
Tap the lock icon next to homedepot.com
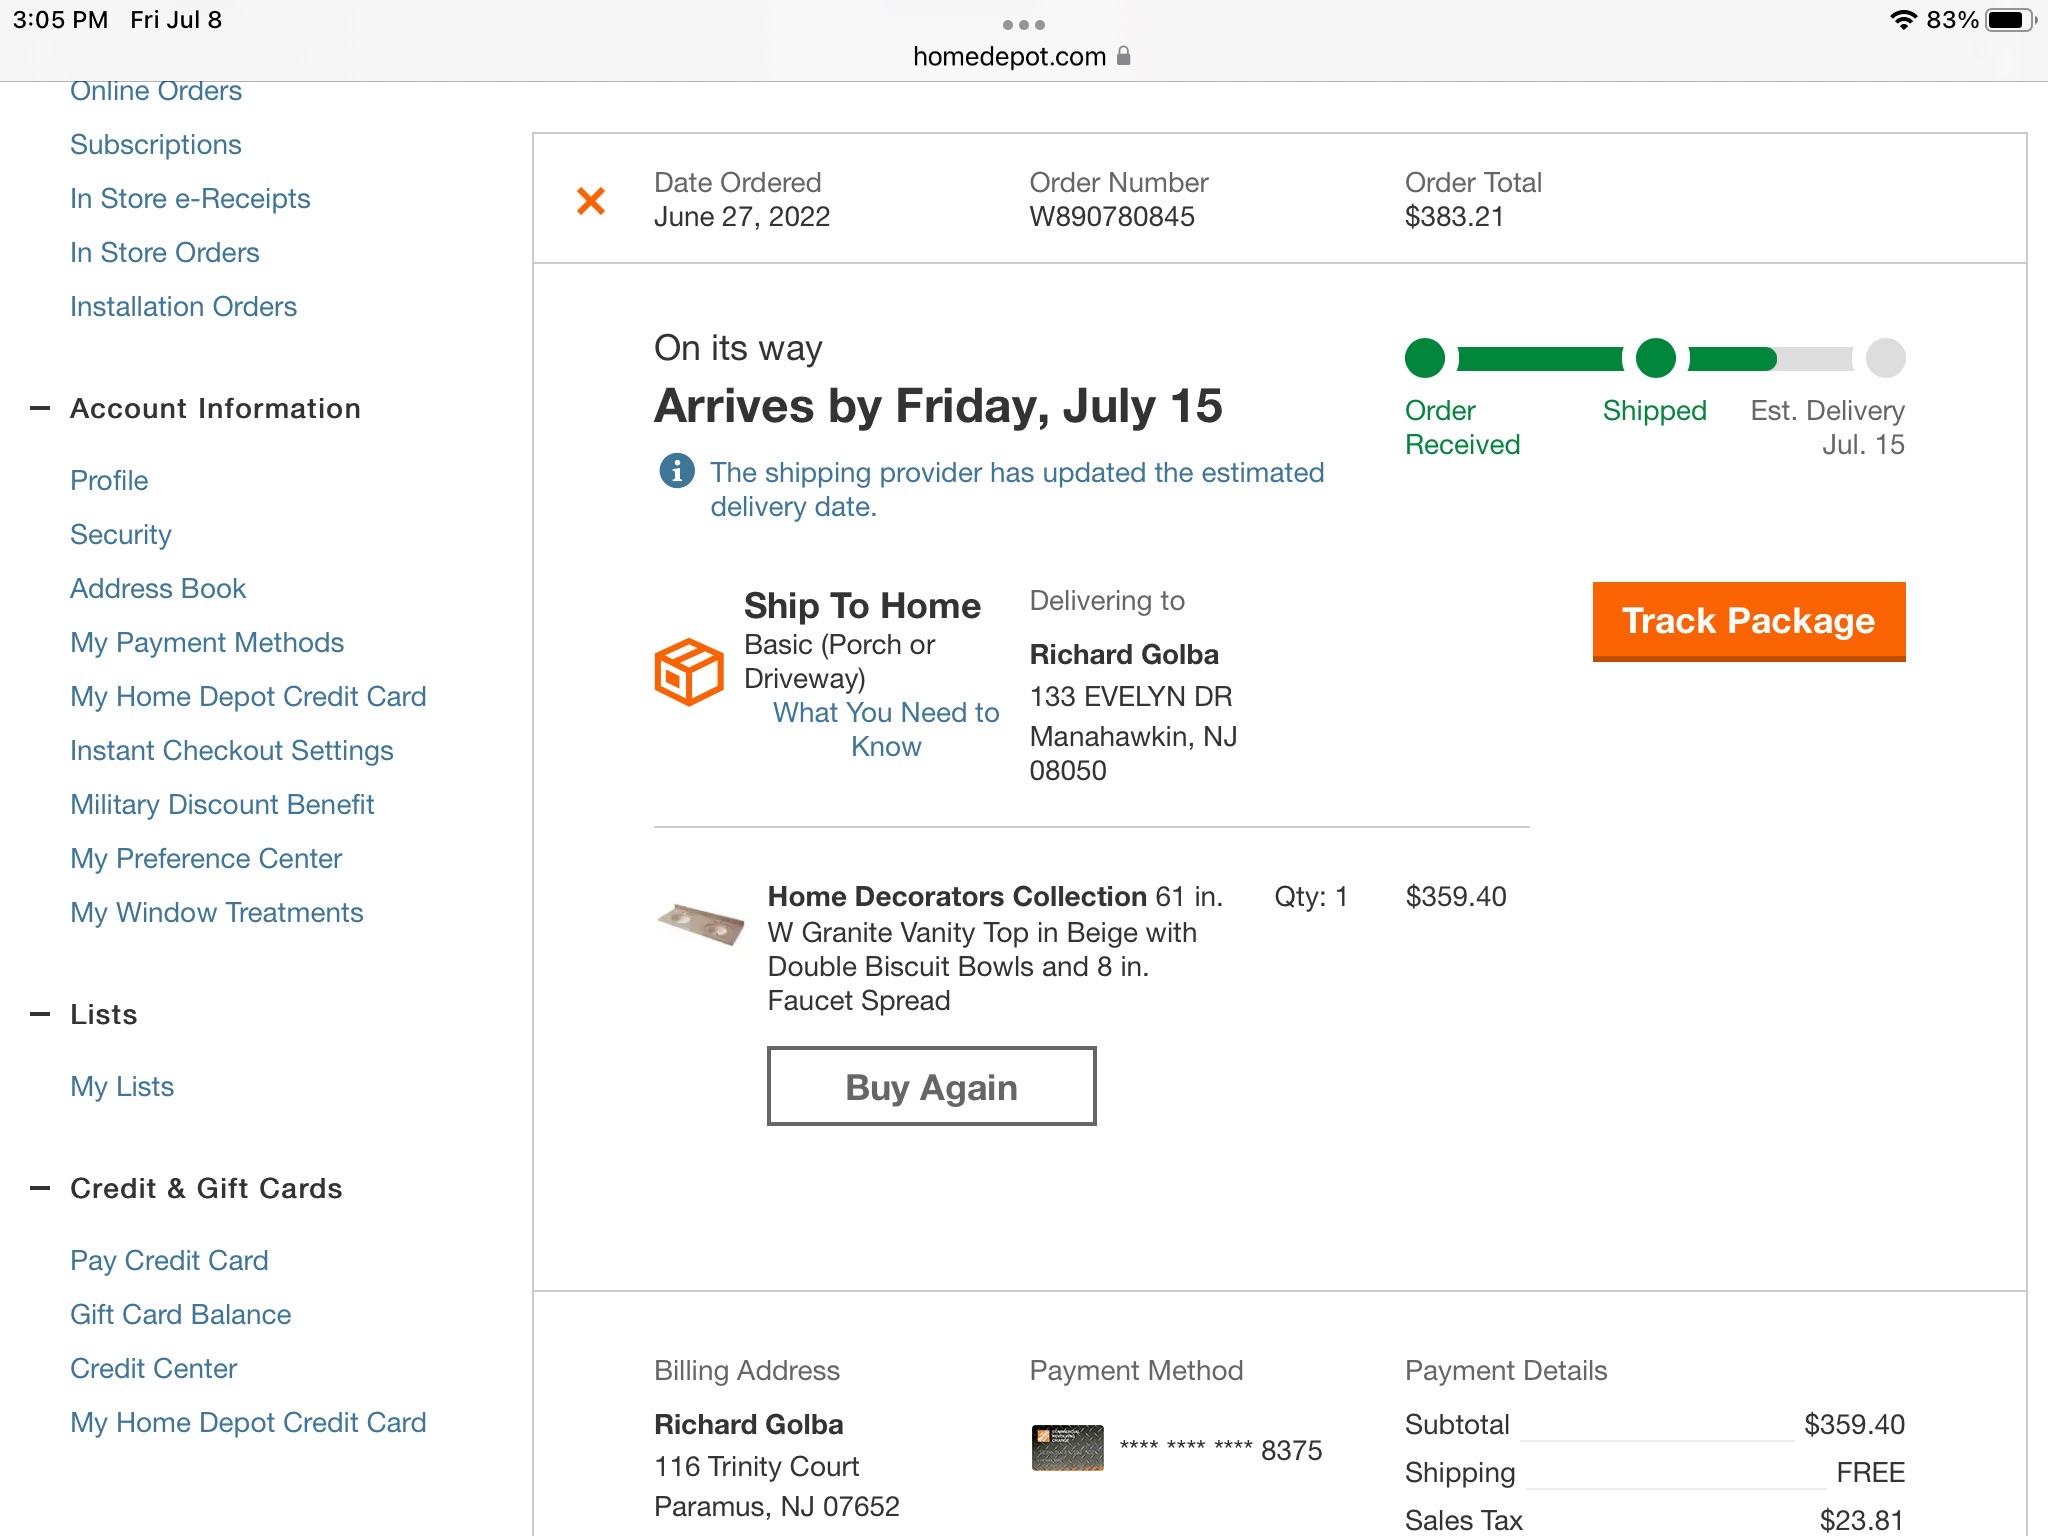tap(1124, 56)
